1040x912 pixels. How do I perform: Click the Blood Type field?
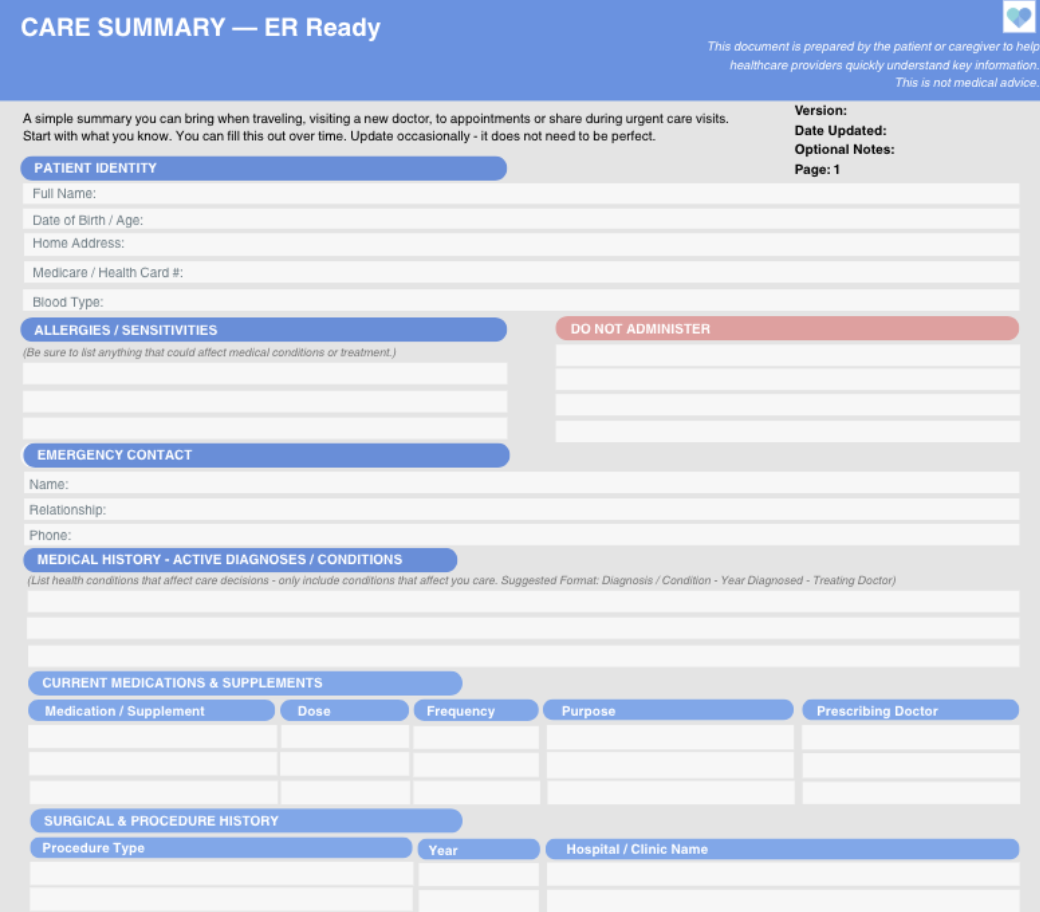coord(521,300)
